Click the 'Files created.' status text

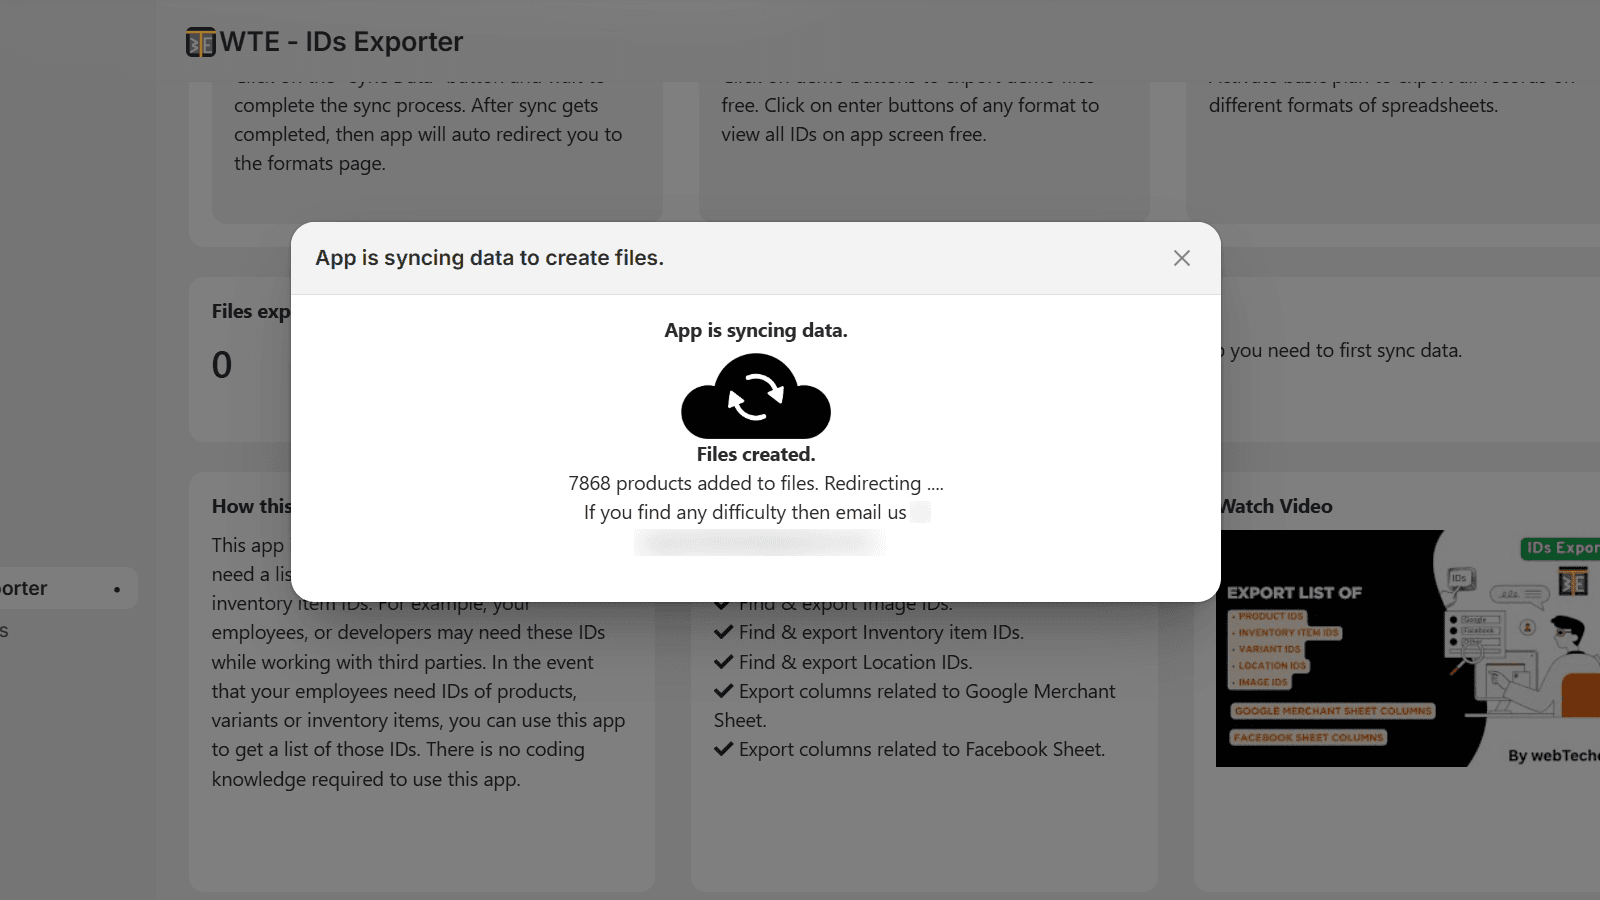coord(756,453)
